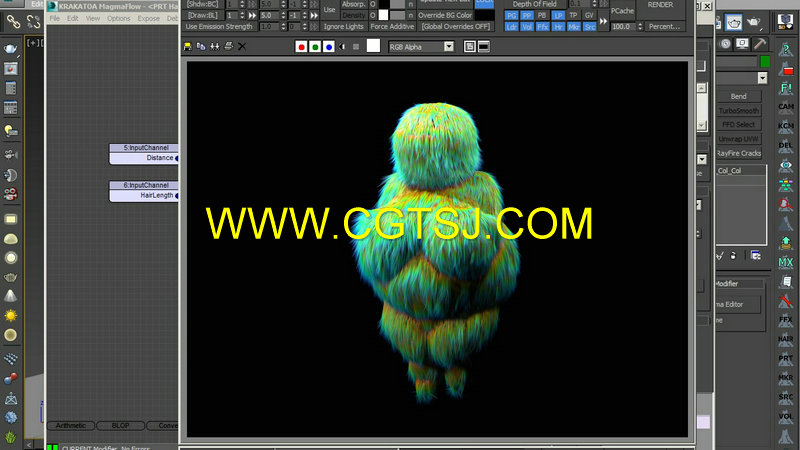The width and height of the screenshot is (800, 450).
Task: Open the Rendered Frame Window icon
Action: click(x=11, y=68)
